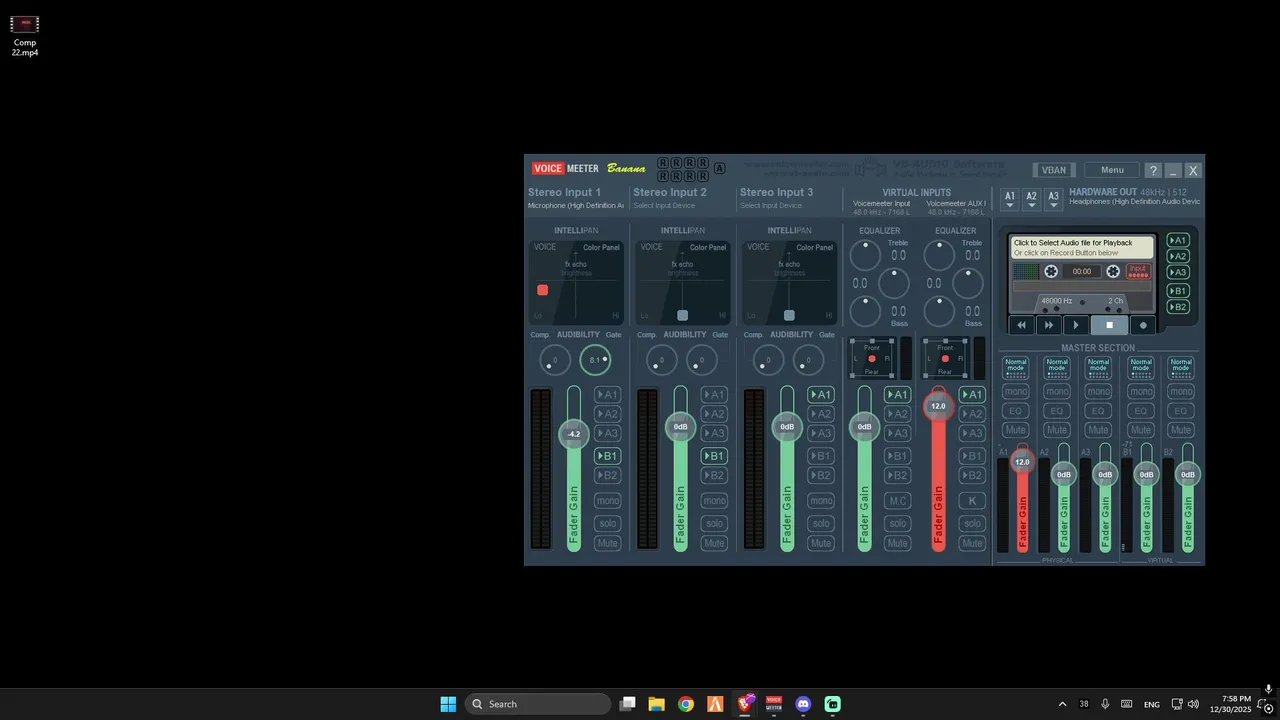Click Stereo Input 2 Comp knob

[x=661, y=360]
